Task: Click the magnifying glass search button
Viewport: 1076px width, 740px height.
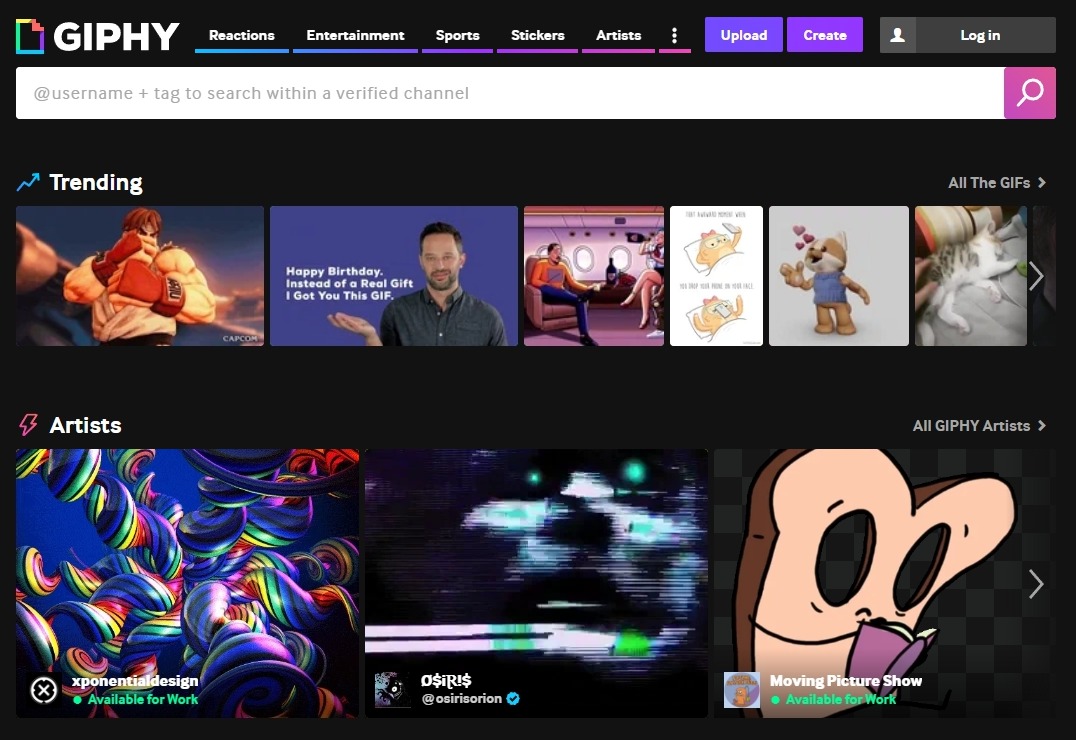Action: [x=1029, y=93]
